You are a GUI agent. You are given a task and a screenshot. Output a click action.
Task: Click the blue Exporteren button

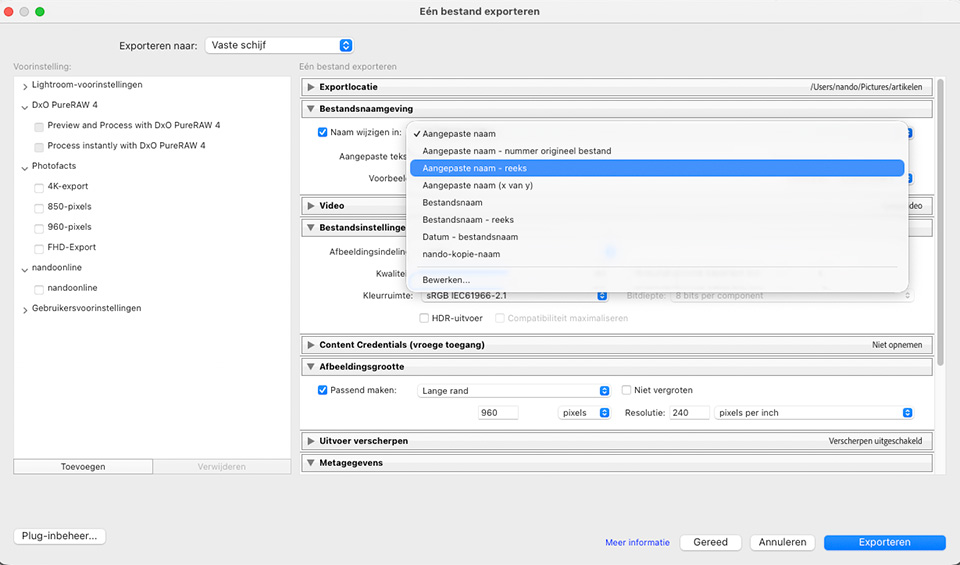pyautogui.click(x=884, y=542)
